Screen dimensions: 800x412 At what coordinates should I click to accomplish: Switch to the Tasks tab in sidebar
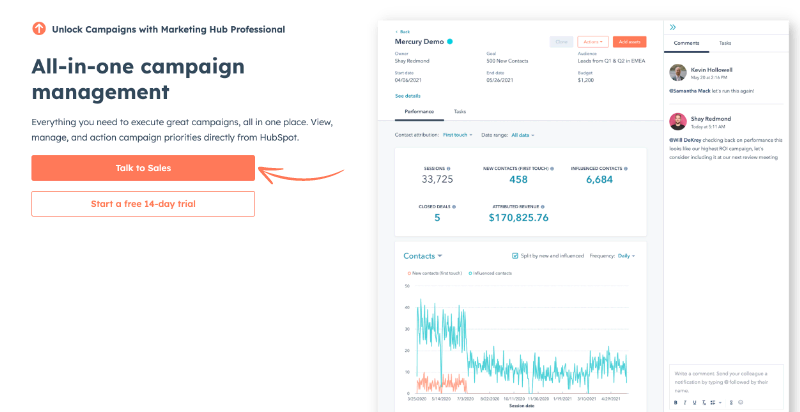click(x=725, y=44)
